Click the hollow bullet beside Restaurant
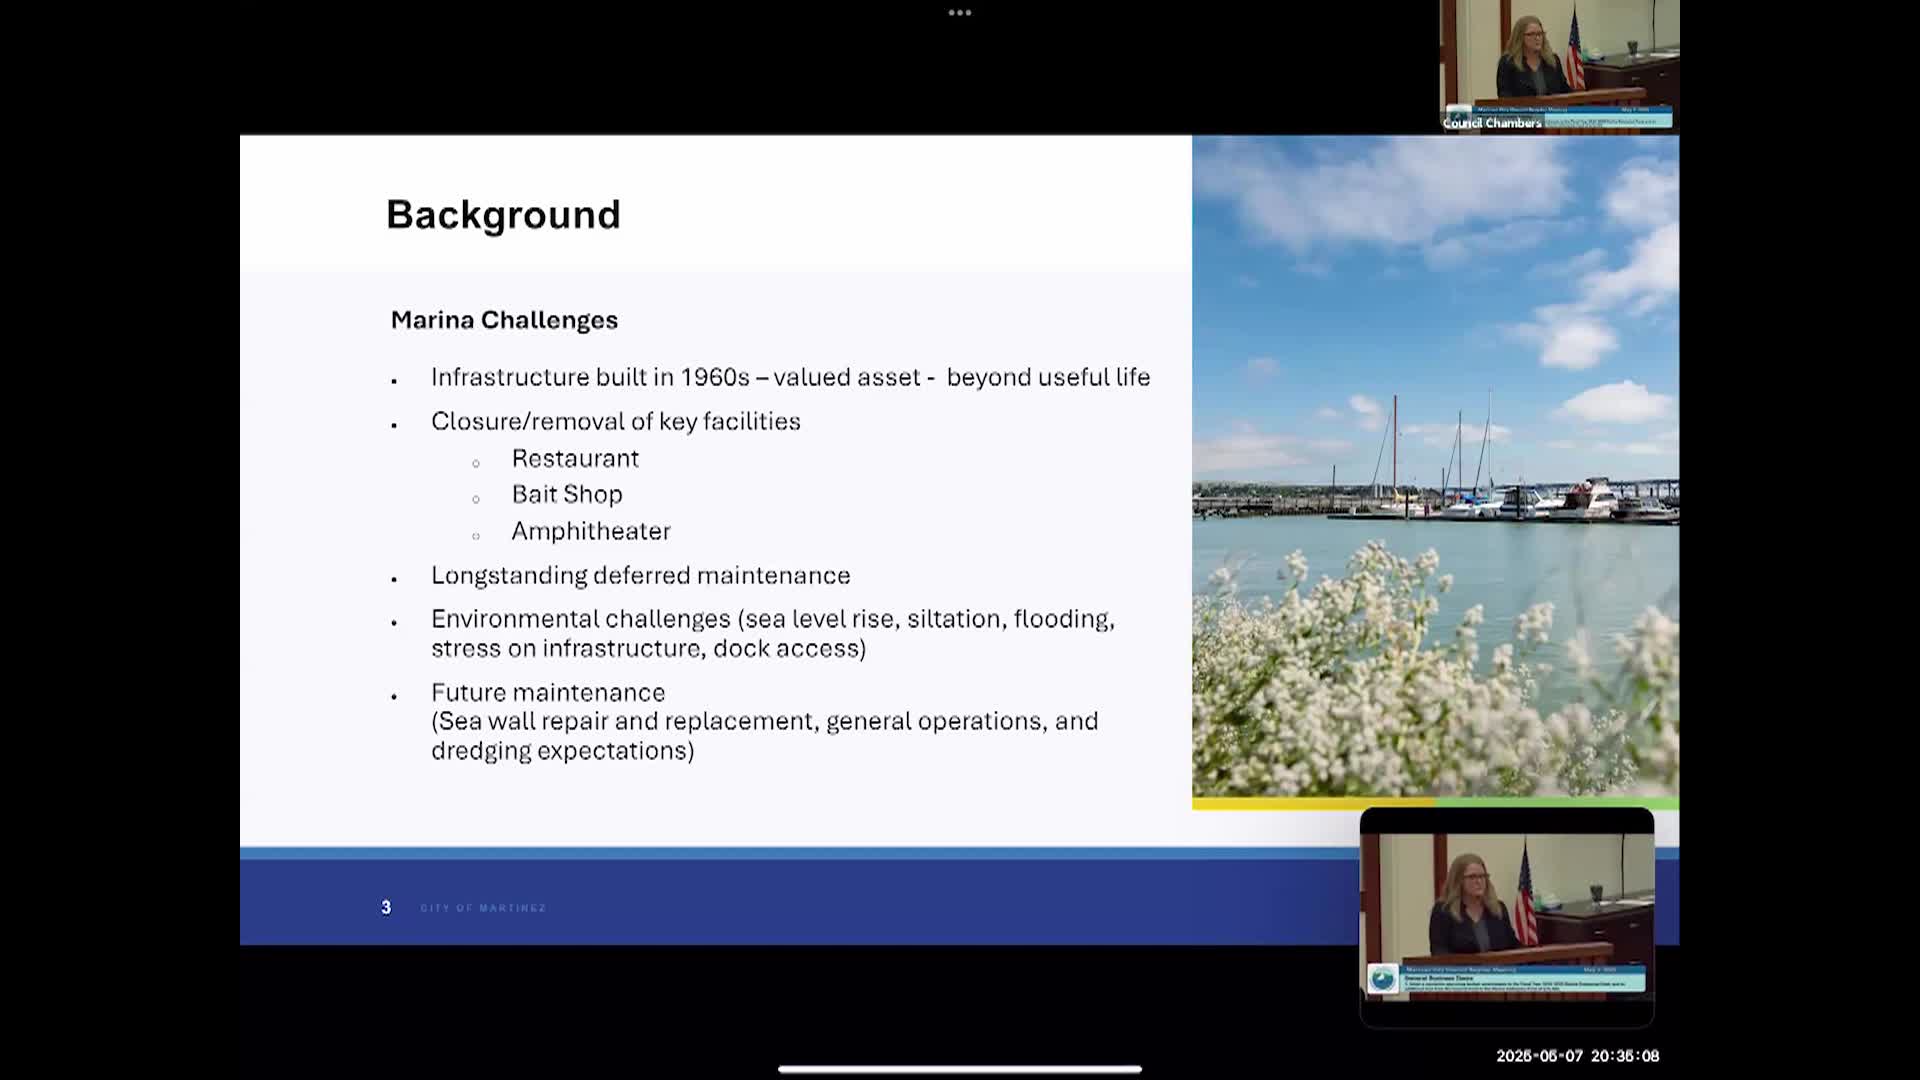 tap(476, 463)
